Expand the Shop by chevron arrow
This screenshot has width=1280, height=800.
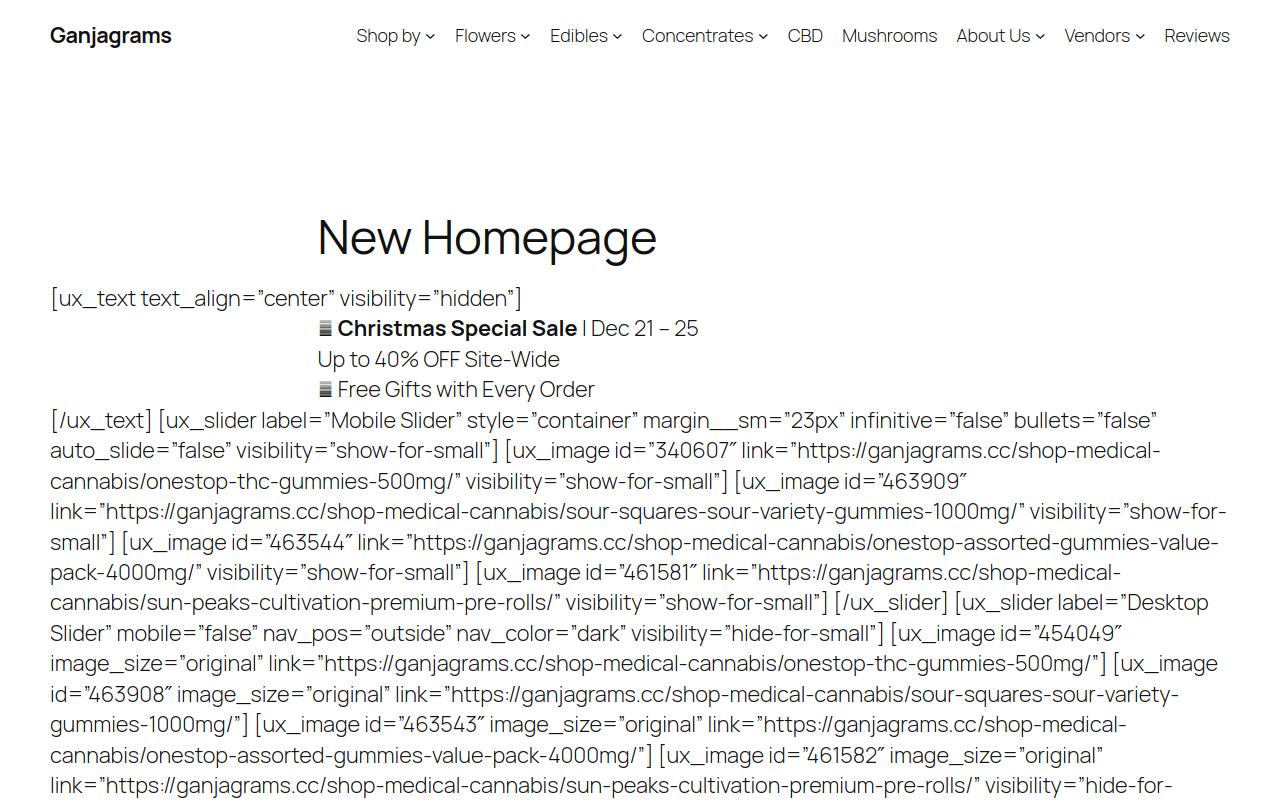[x=430, y=37]
